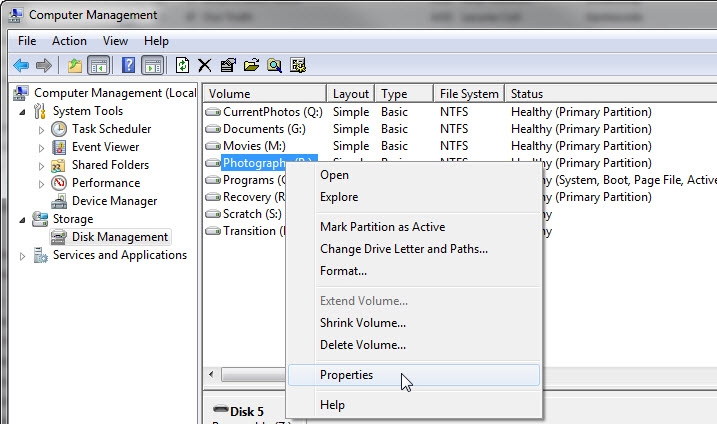Image resolution: width=717 pixels, height=424 pixels.
Task: Click the blue Help question mark icon
Action: [x=128, y=65]
